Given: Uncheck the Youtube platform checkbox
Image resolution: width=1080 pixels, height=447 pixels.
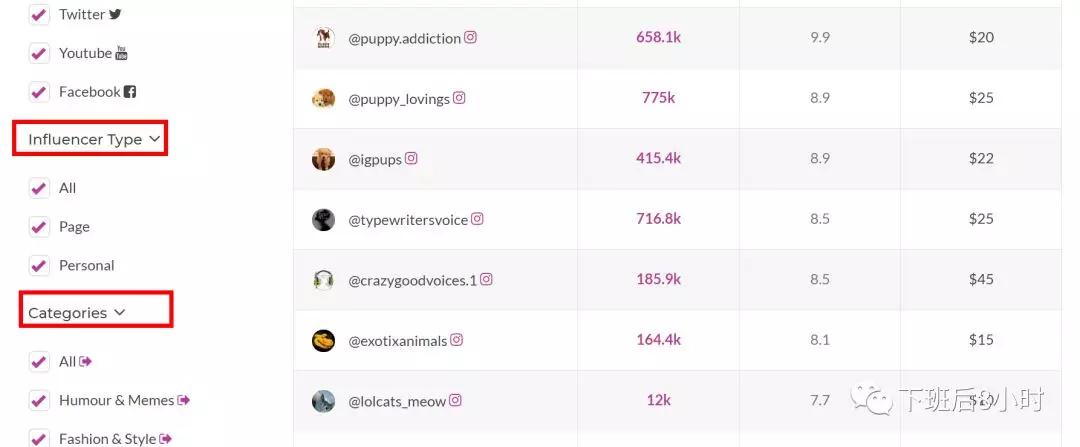Looking at the screenshot, I should [39, 53].
